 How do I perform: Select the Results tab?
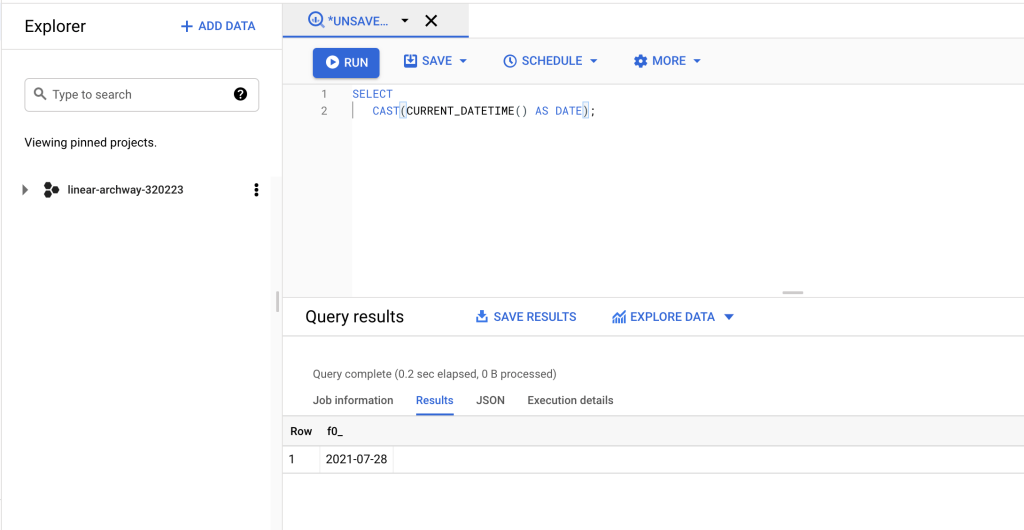(x=435, y=400)
